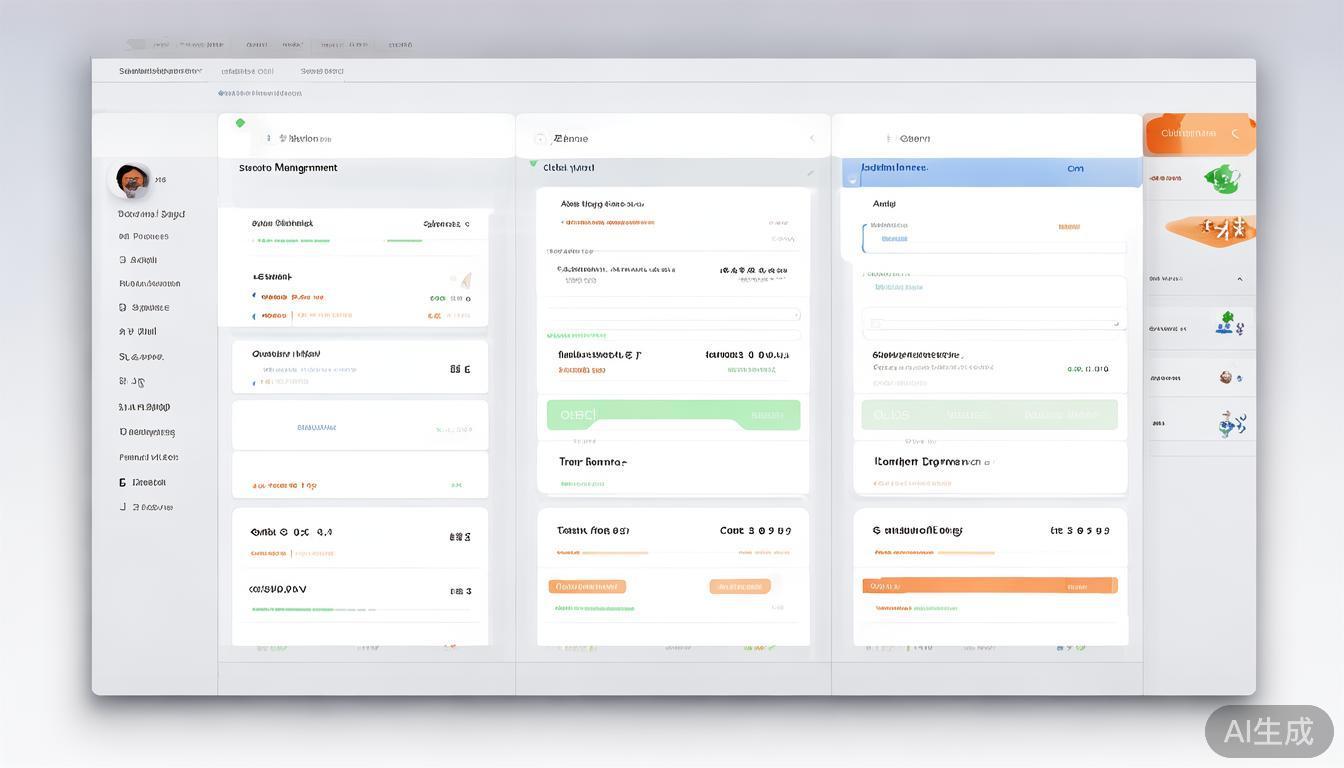Screen dimensions: 1344x768
Task: Expand the middle column using its header chevron
Action: (x=812, y=138)
